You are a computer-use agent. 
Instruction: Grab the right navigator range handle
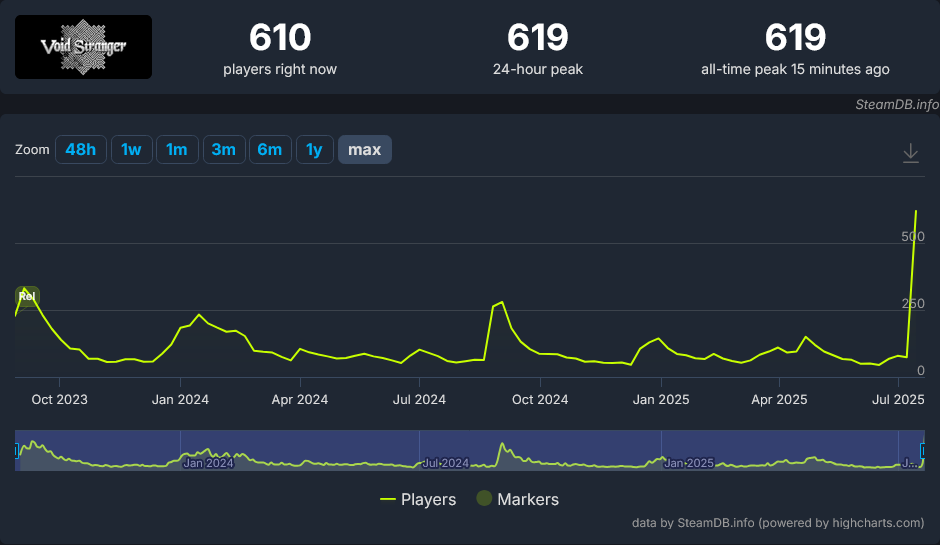click(923, 450)
